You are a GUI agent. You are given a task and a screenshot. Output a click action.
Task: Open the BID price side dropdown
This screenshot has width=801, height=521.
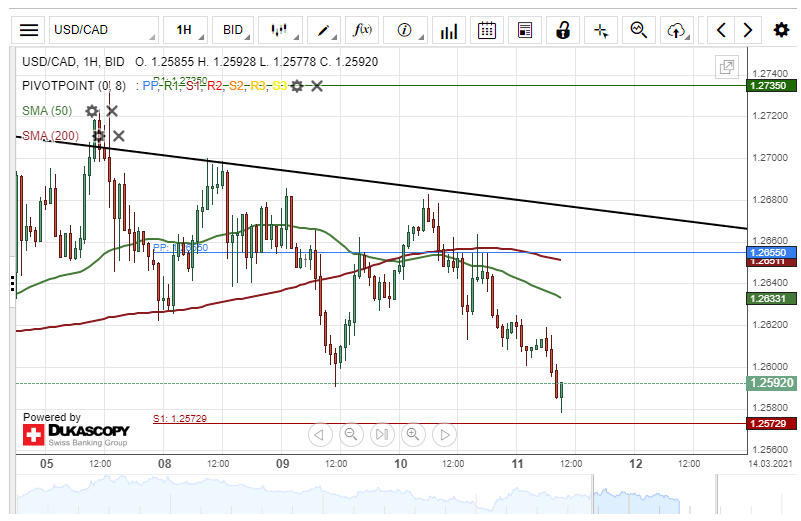232,30
